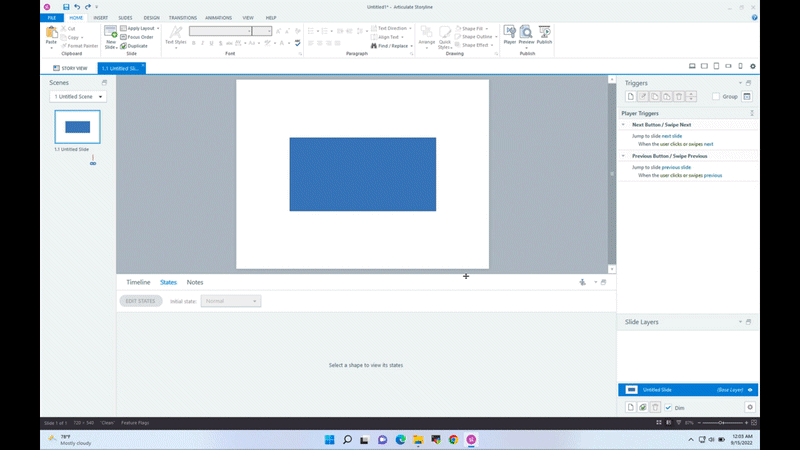This screenshot has height=450, width=800.
Task: Select the 1.1 Untitled Slide thumbnail
Action: pyautogui.click(x=77, y=127)
